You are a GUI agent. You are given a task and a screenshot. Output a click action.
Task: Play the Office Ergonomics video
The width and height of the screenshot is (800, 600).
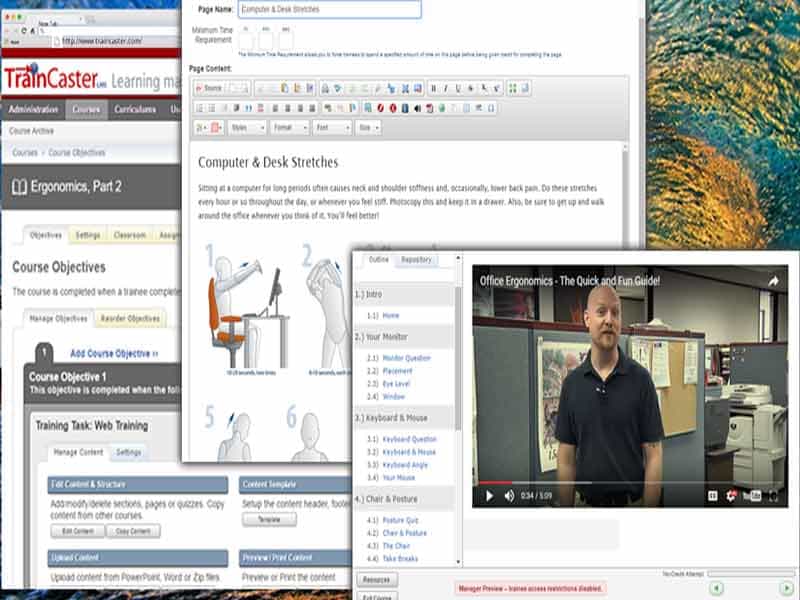click(489, 495)
